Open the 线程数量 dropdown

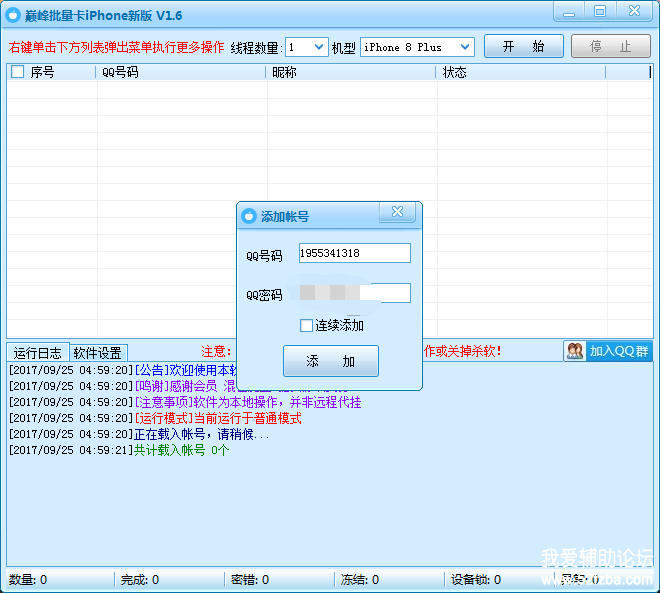point(319,47)
